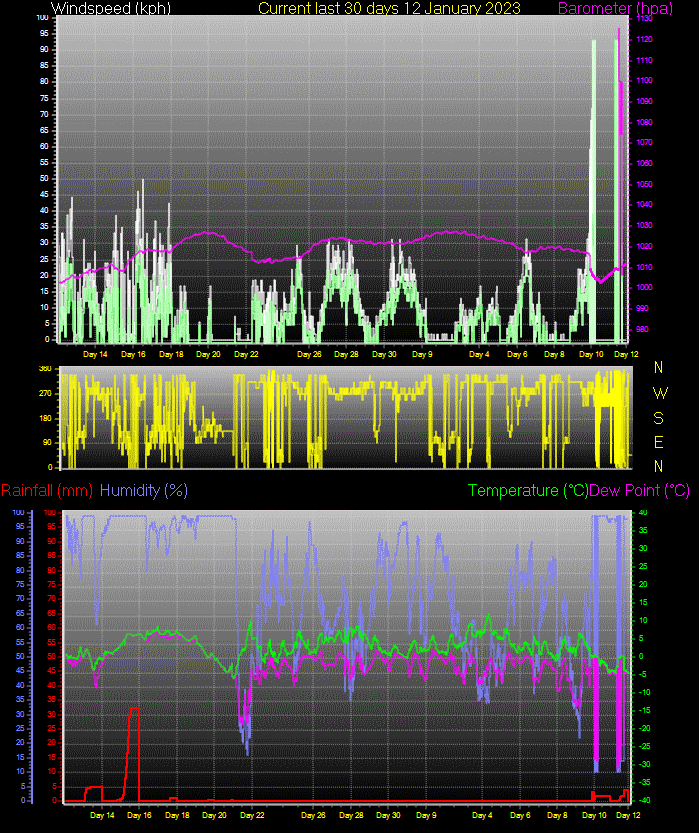
Task: Click the S compass letter beside wind direction chart
Action: [x=658, y=417]
